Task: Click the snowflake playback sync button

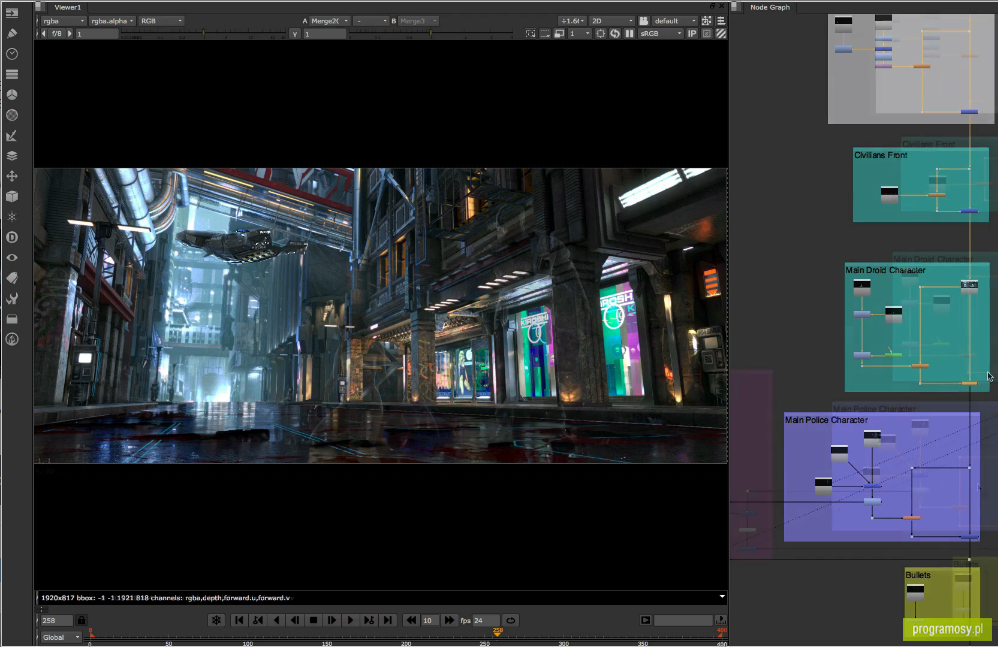Action: pyautogui.click(x=216, y=620)
